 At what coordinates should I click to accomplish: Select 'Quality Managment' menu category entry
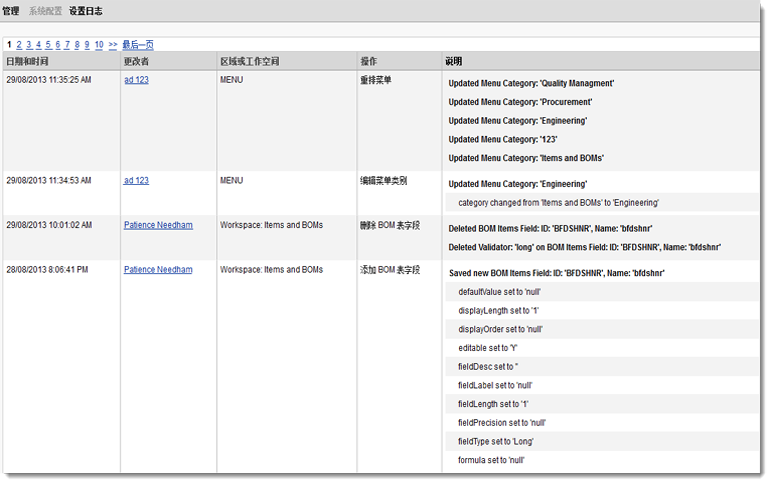tap(531, 83)
